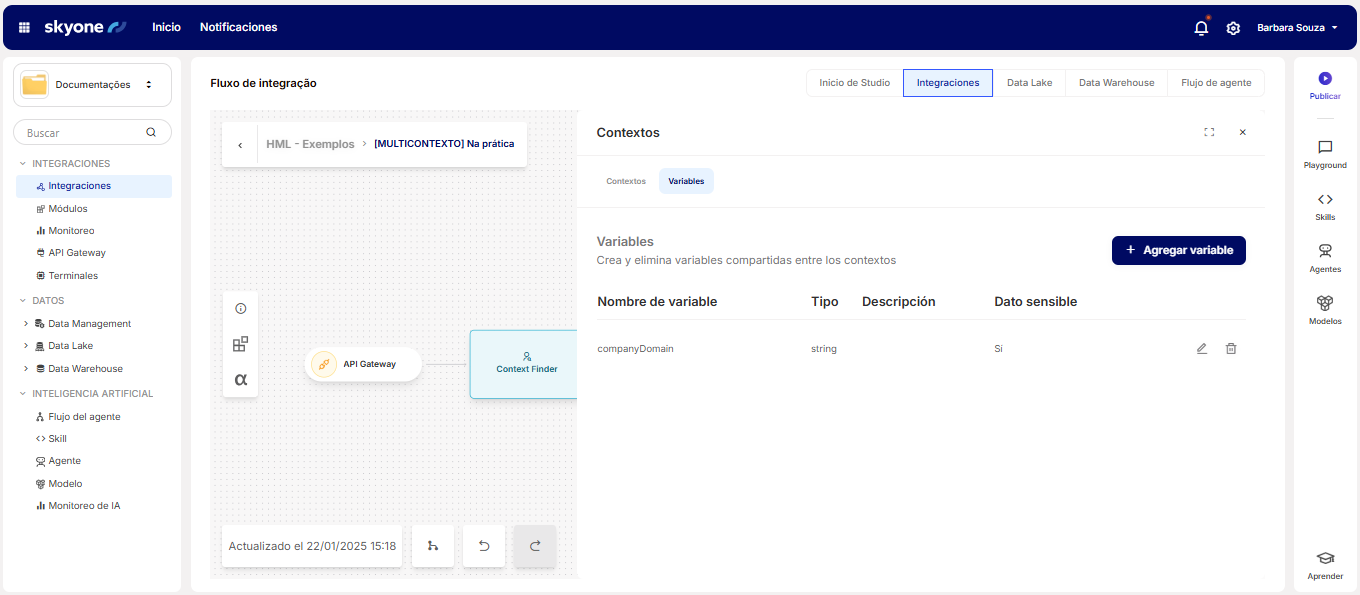1360x595 pixels.
Task: Click the Publicar button
Action: point(1325,85)
